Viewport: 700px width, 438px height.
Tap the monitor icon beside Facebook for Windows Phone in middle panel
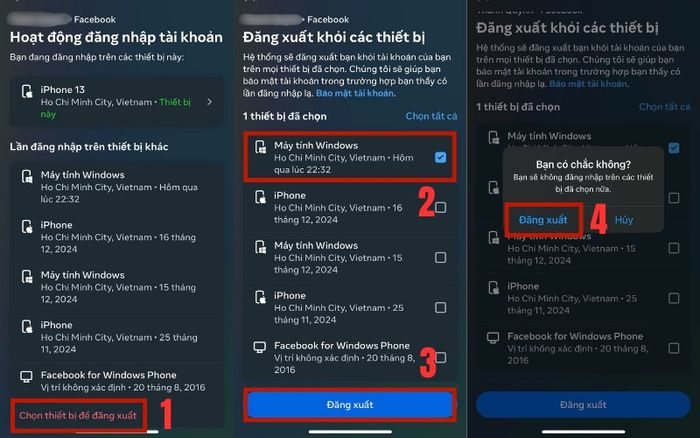[260, 347]
